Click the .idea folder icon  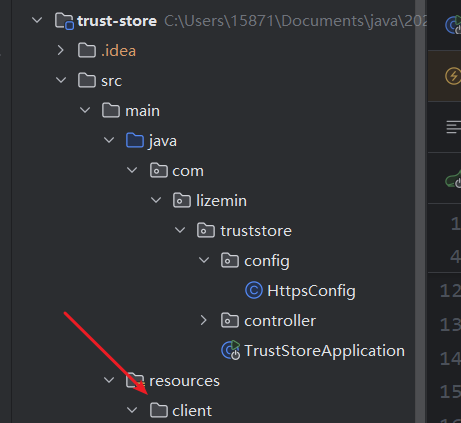click(x=87, y=50)
